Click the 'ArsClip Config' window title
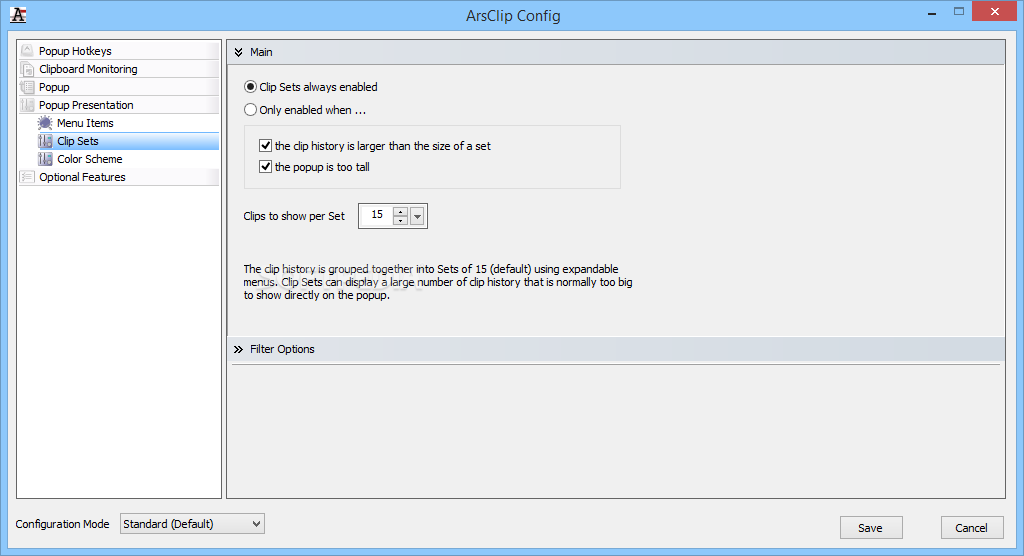This screenshot has height=556, width=1024. click(x=513, y=16)
